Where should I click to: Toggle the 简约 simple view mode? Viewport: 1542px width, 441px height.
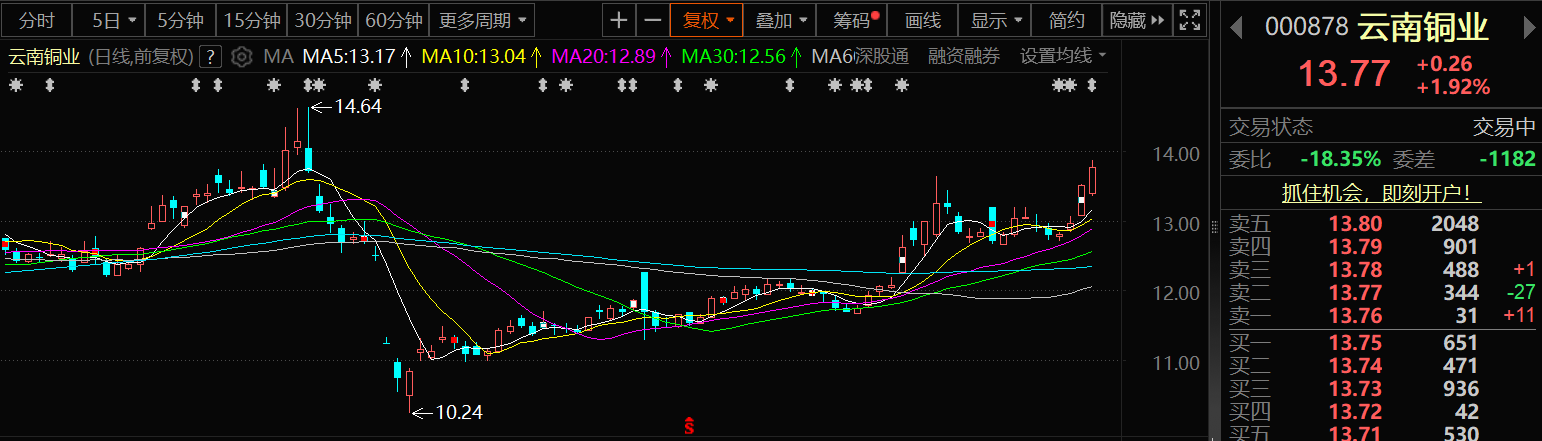pyautogui.click(x=1067, y=20)
